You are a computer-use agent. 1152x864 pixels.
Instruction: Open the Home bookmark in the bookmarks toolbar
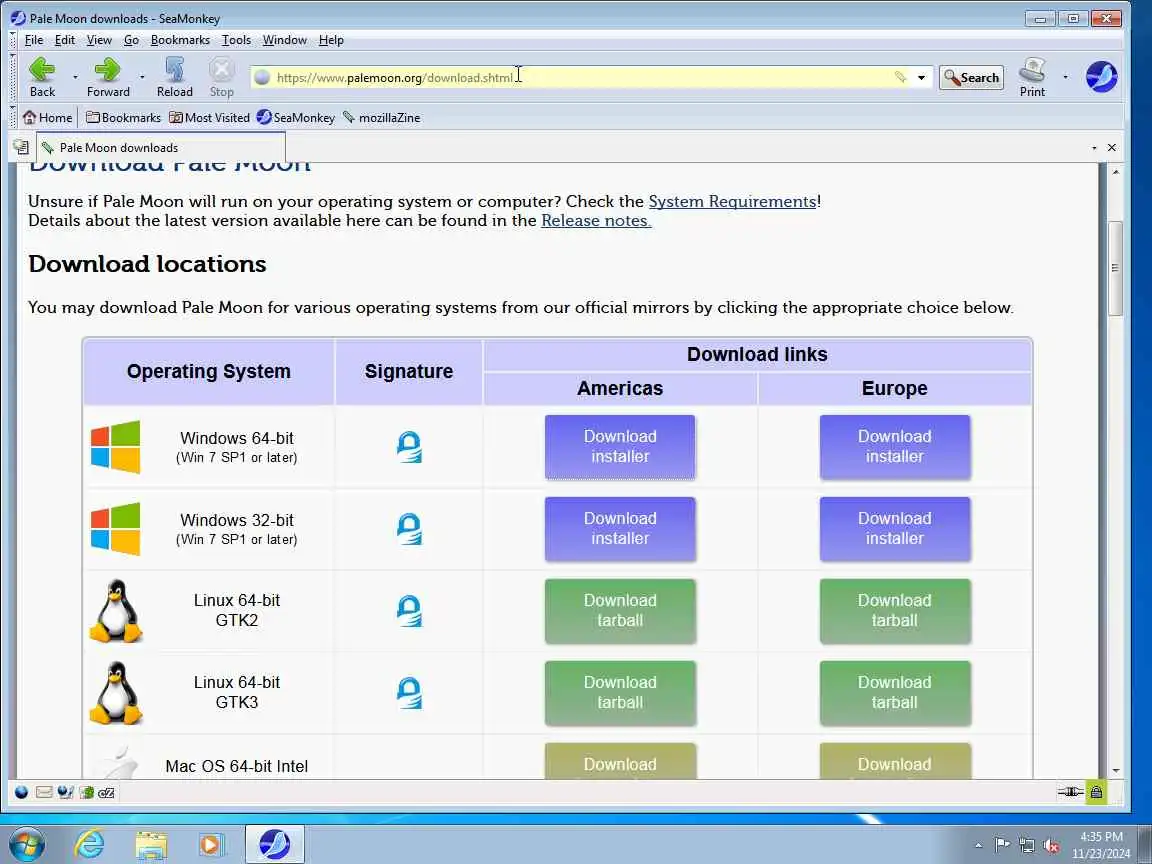point(48,118)
